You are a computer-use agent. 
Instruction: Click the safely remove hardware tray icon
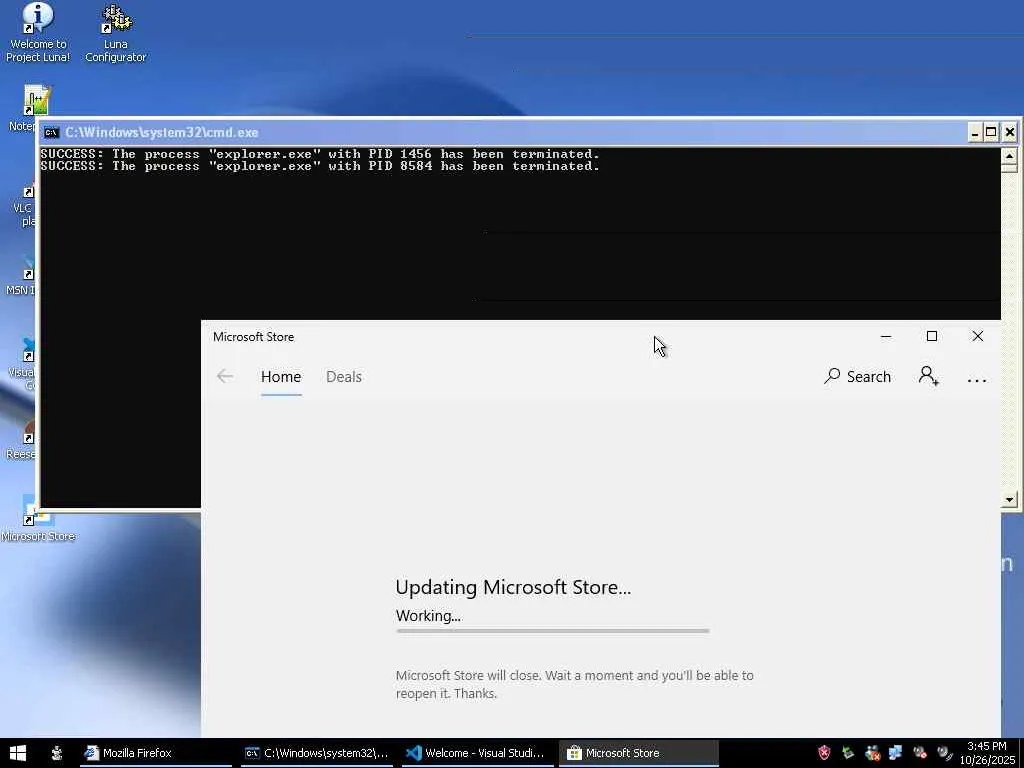848,753
